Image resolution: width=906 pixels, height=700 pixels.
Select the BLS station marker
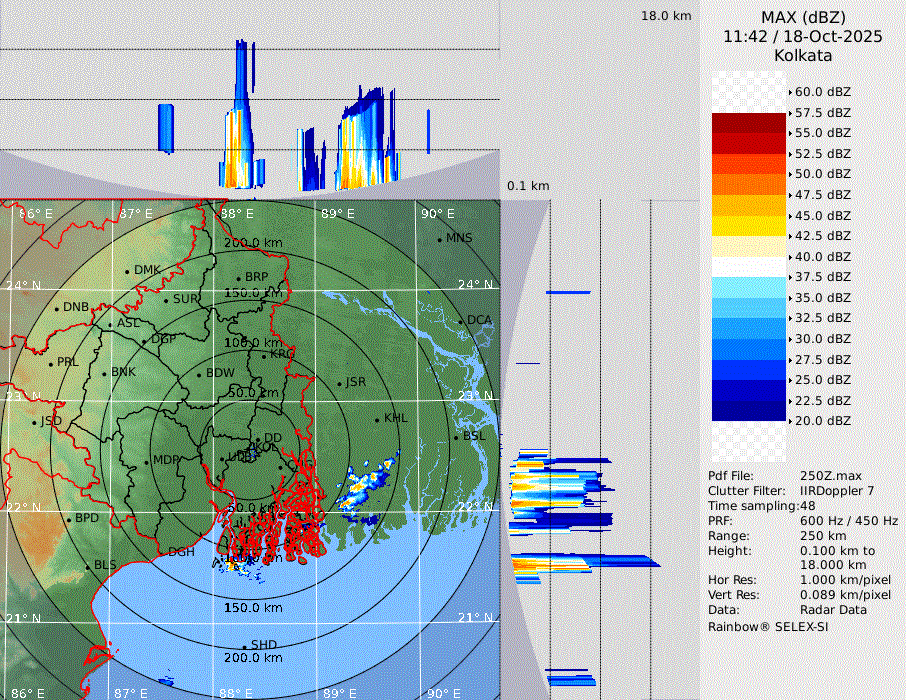[88, 566]
